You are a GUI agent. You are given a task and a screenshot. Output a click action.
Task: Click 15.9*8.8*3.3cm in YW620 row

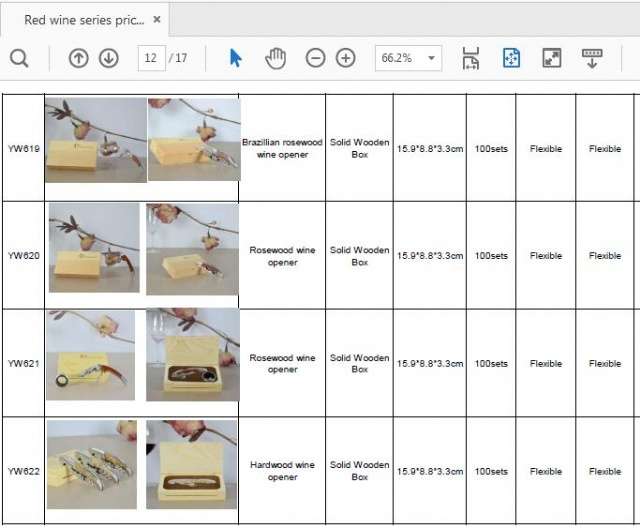click(430, 256)
